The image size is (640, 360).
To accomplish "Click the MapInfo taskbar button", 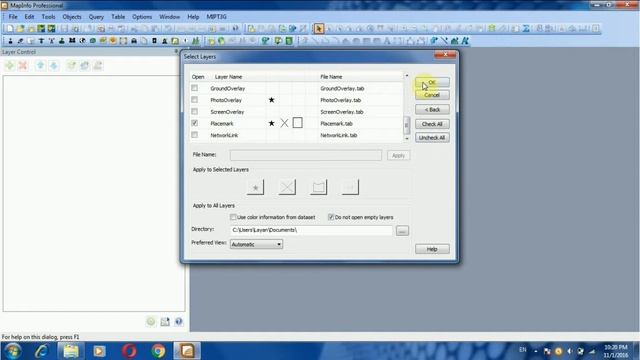I will pyautogui.click(x=187, y=351).
